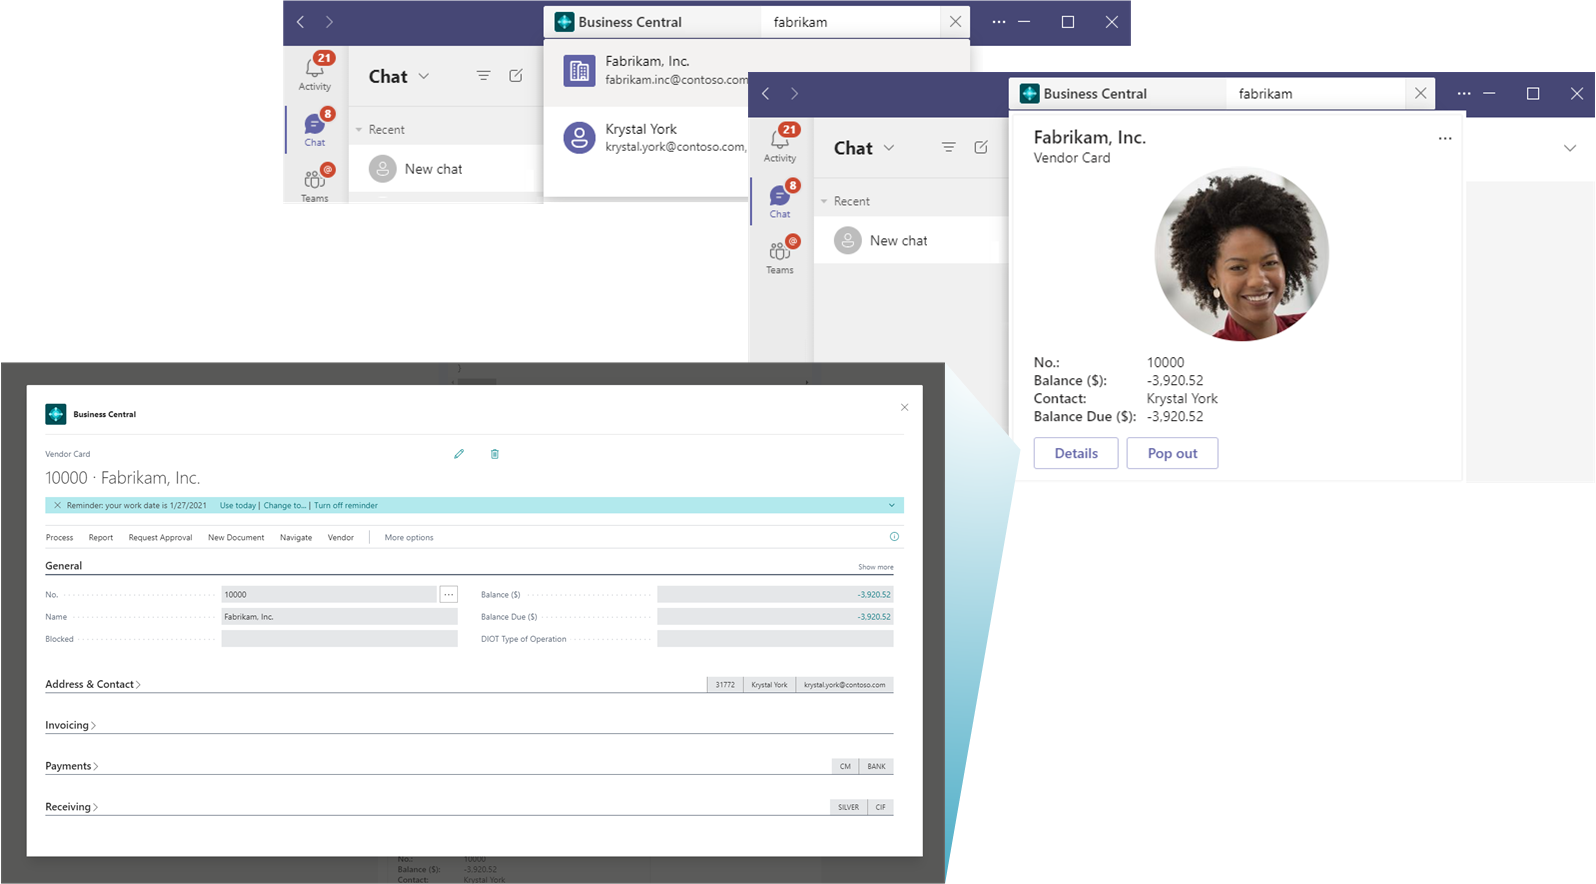The width and height of the screenshot is (1596, 884).
Task: Open Teams in the back Teams window sidebar
Action: 315,184
